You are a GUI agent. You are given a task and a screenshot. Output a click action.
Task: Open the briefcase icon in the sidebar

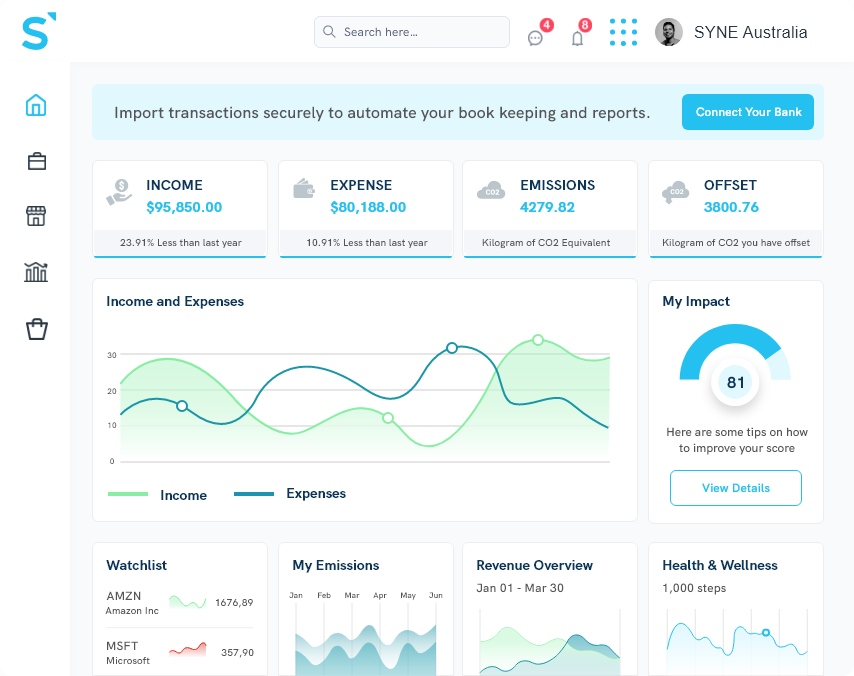pyautogui.click(x=37, y=161)
